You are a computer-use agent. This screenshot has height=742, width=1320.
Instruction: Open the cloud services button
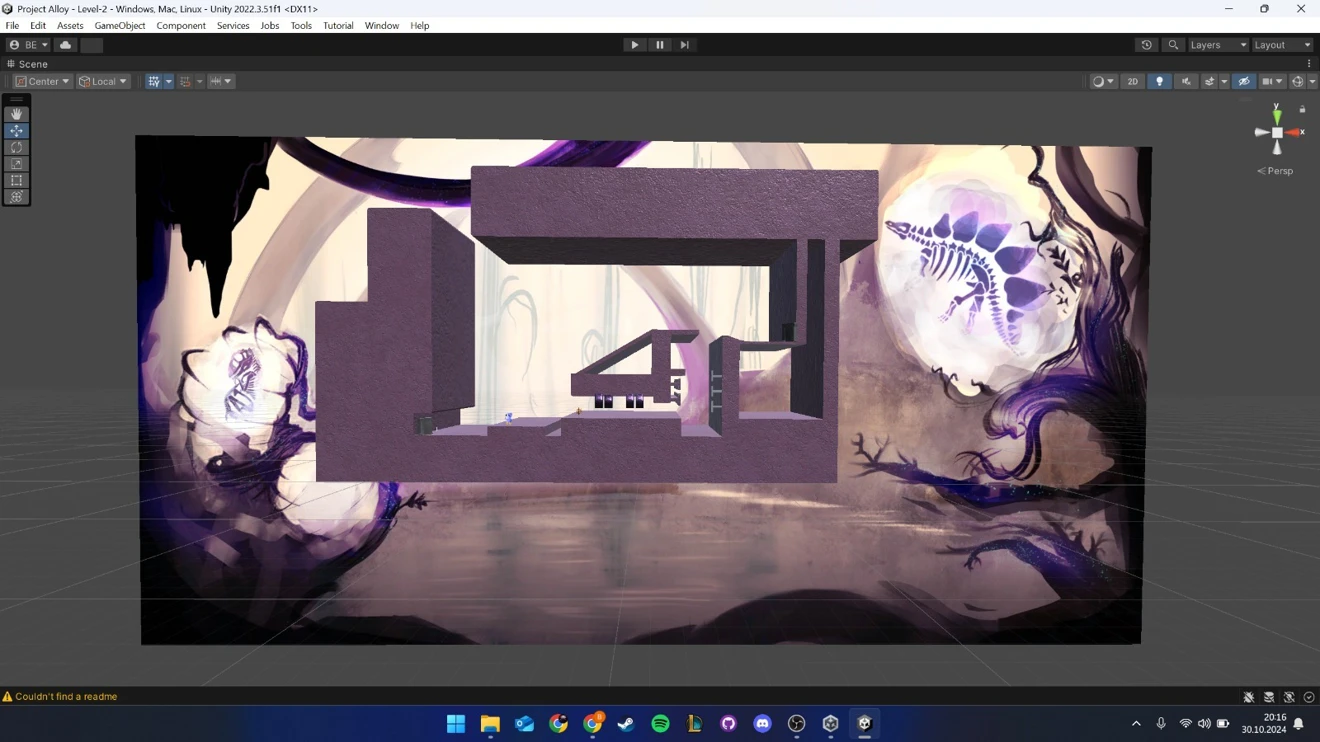tap(65, 45)
